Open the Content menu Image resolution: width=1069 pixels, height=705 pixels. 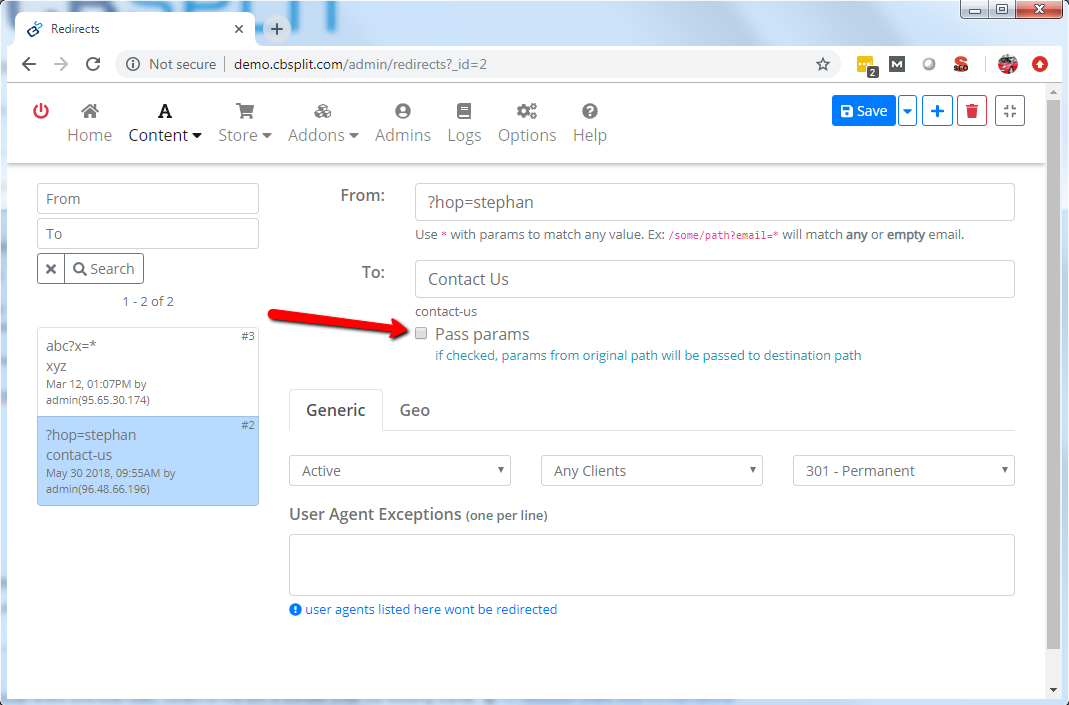(x=165, y=123)
